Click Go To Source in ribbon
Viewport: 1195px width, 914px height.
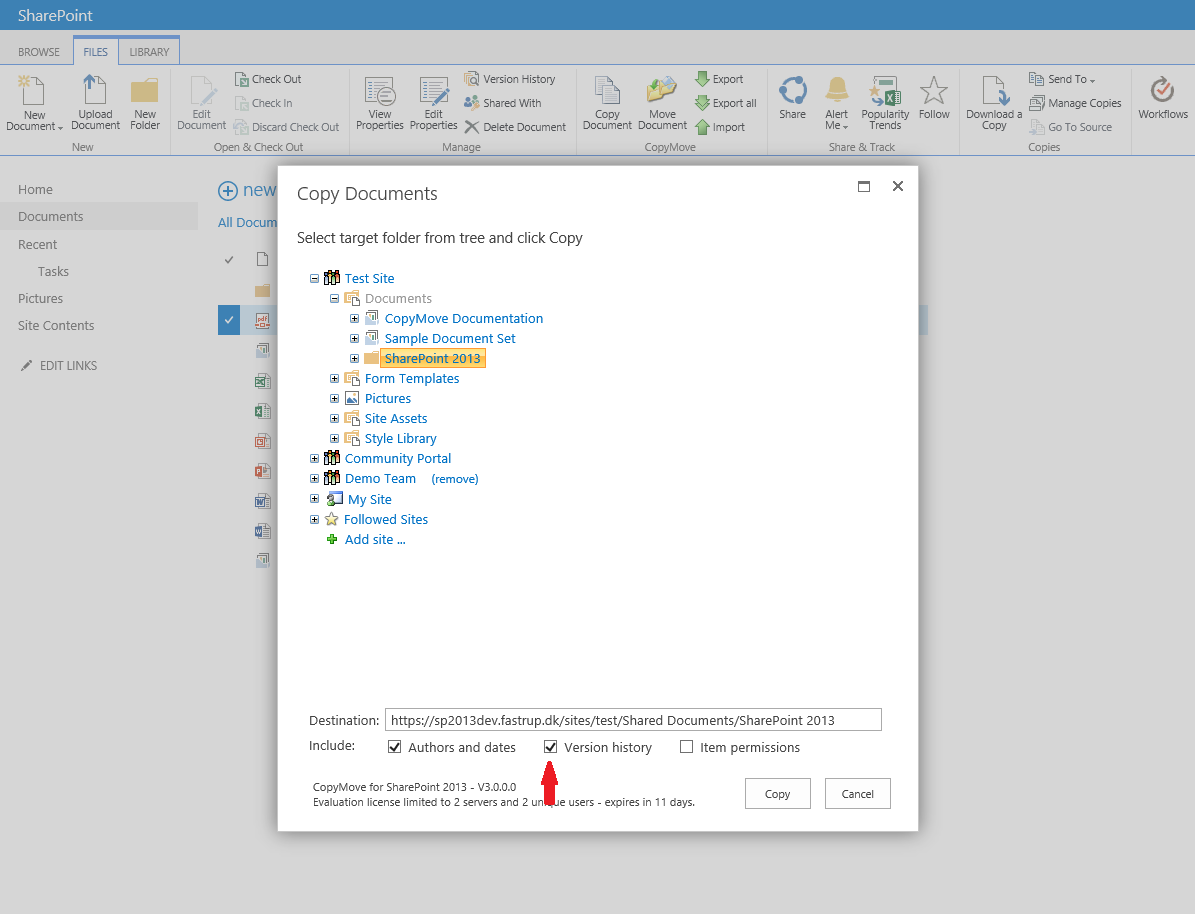pyautogui.click(x=1071, y=127)
